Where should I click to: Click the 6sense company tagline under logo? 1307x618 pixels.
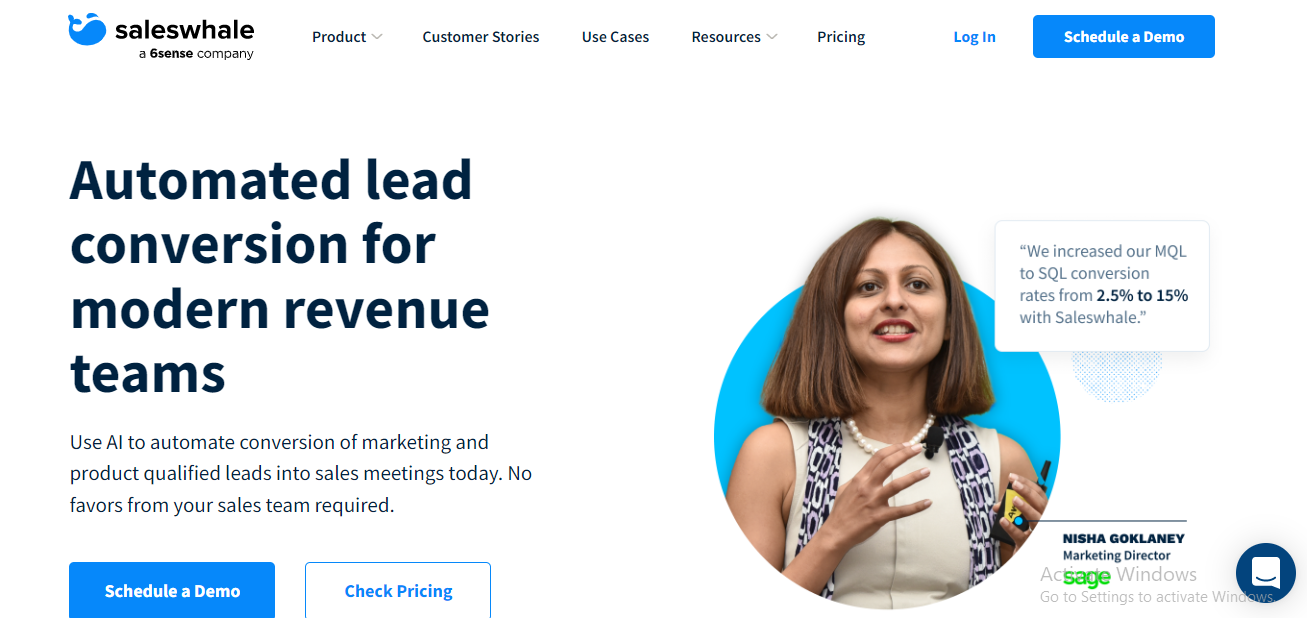(196, 54)
